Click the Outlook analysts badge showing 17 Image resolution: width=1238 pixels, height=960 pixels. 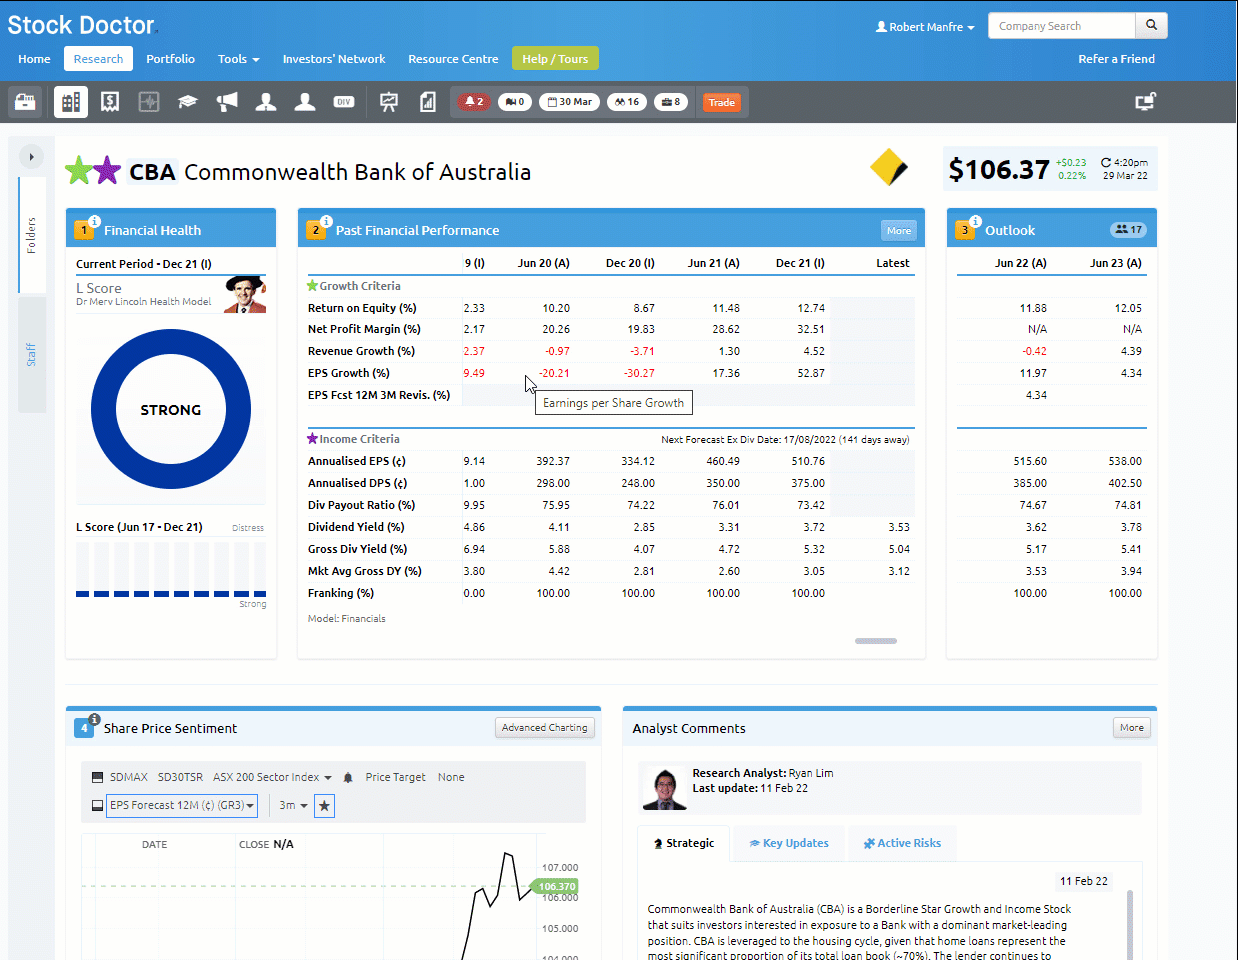(1128, 230)
